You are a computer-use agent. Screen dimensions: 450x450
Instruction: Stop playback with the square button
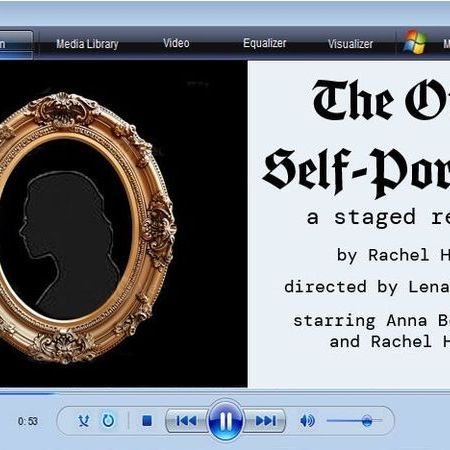[147, 421]
